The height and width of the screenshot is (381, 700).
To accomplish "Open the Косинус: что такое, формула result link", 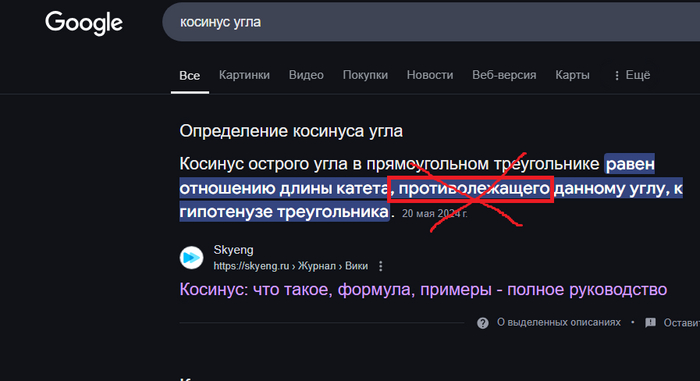I will (423, 289).
